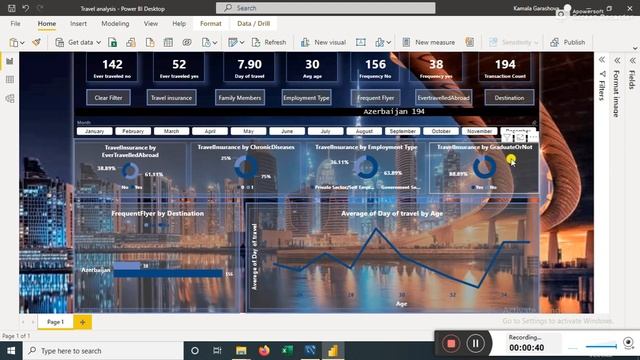Click the title bar Search field
This screenshot has width=640, height=360.
click(x=326, y=8)
